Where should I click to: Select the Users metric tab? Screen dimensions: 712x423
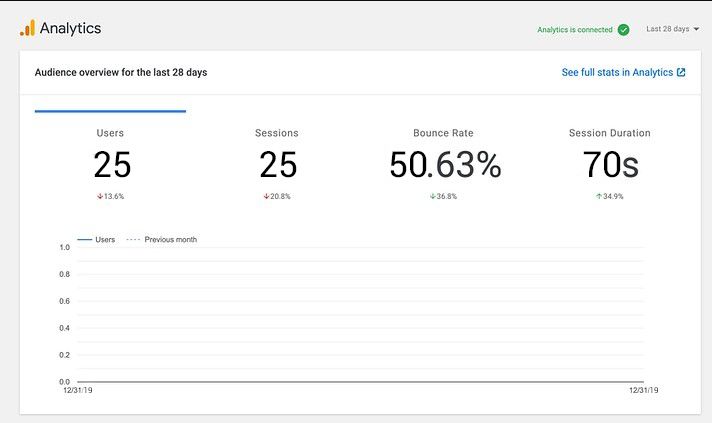point(110,160)
